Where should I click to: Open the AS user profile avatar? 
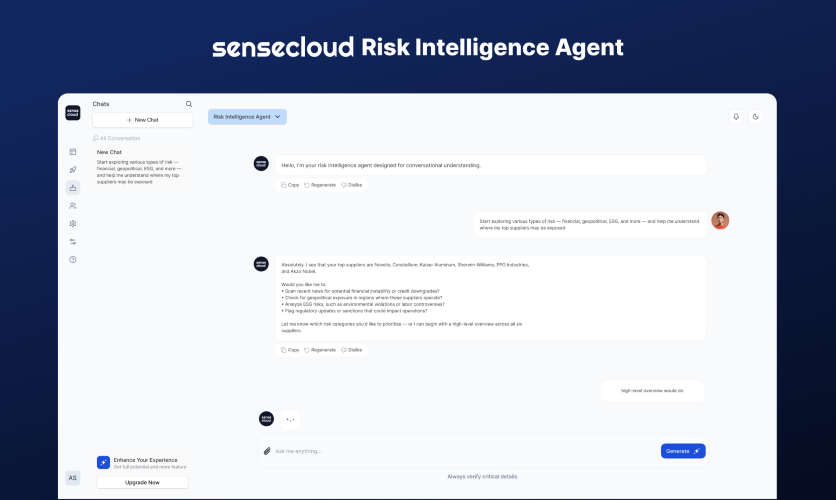[73, 478]
